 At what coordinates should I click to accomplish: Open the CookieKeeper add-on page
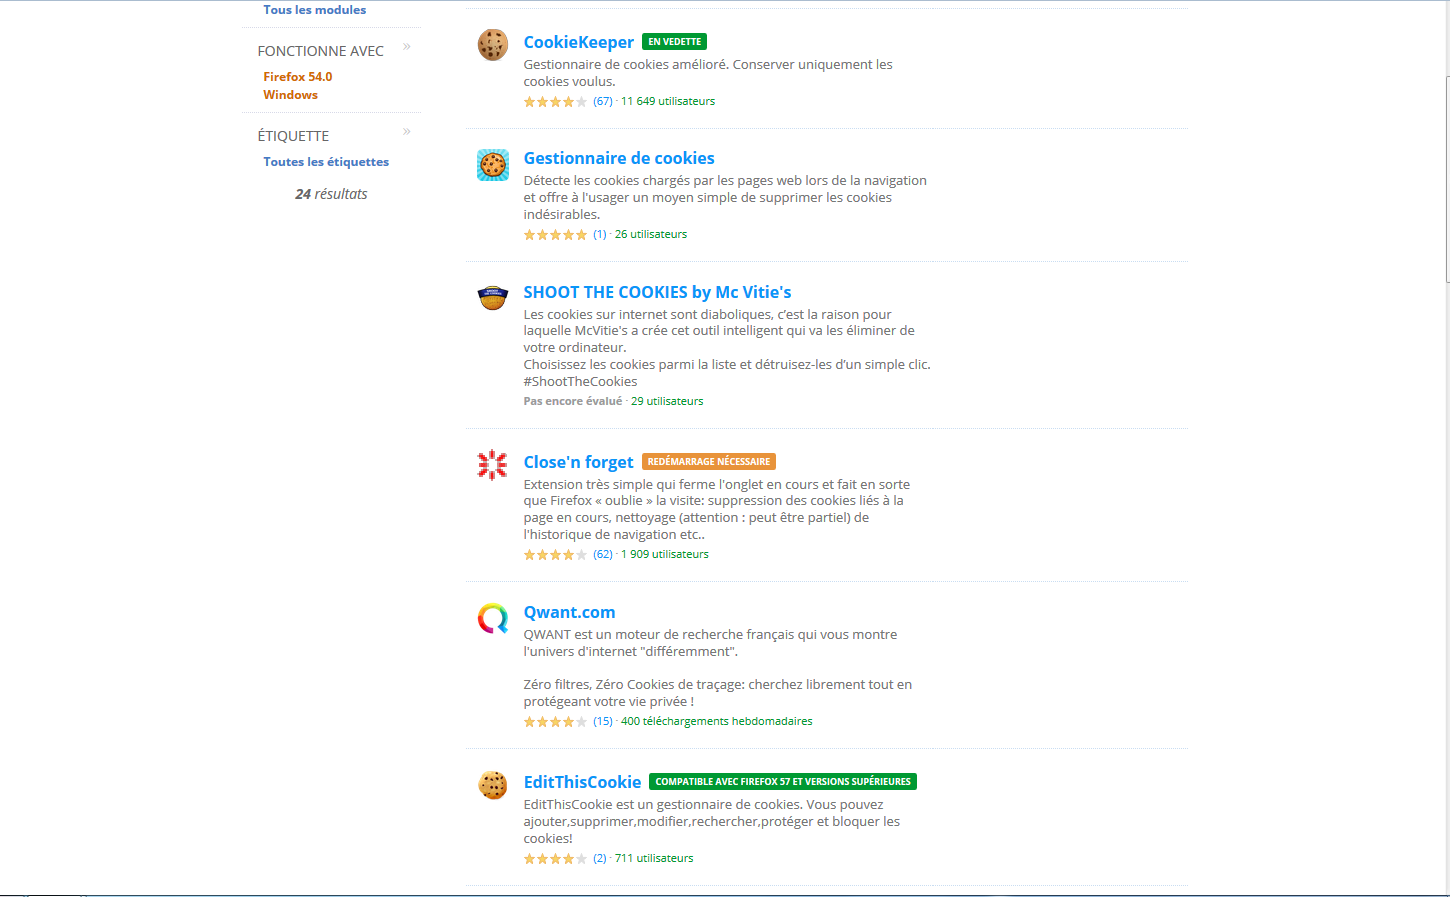click(578, 42)
